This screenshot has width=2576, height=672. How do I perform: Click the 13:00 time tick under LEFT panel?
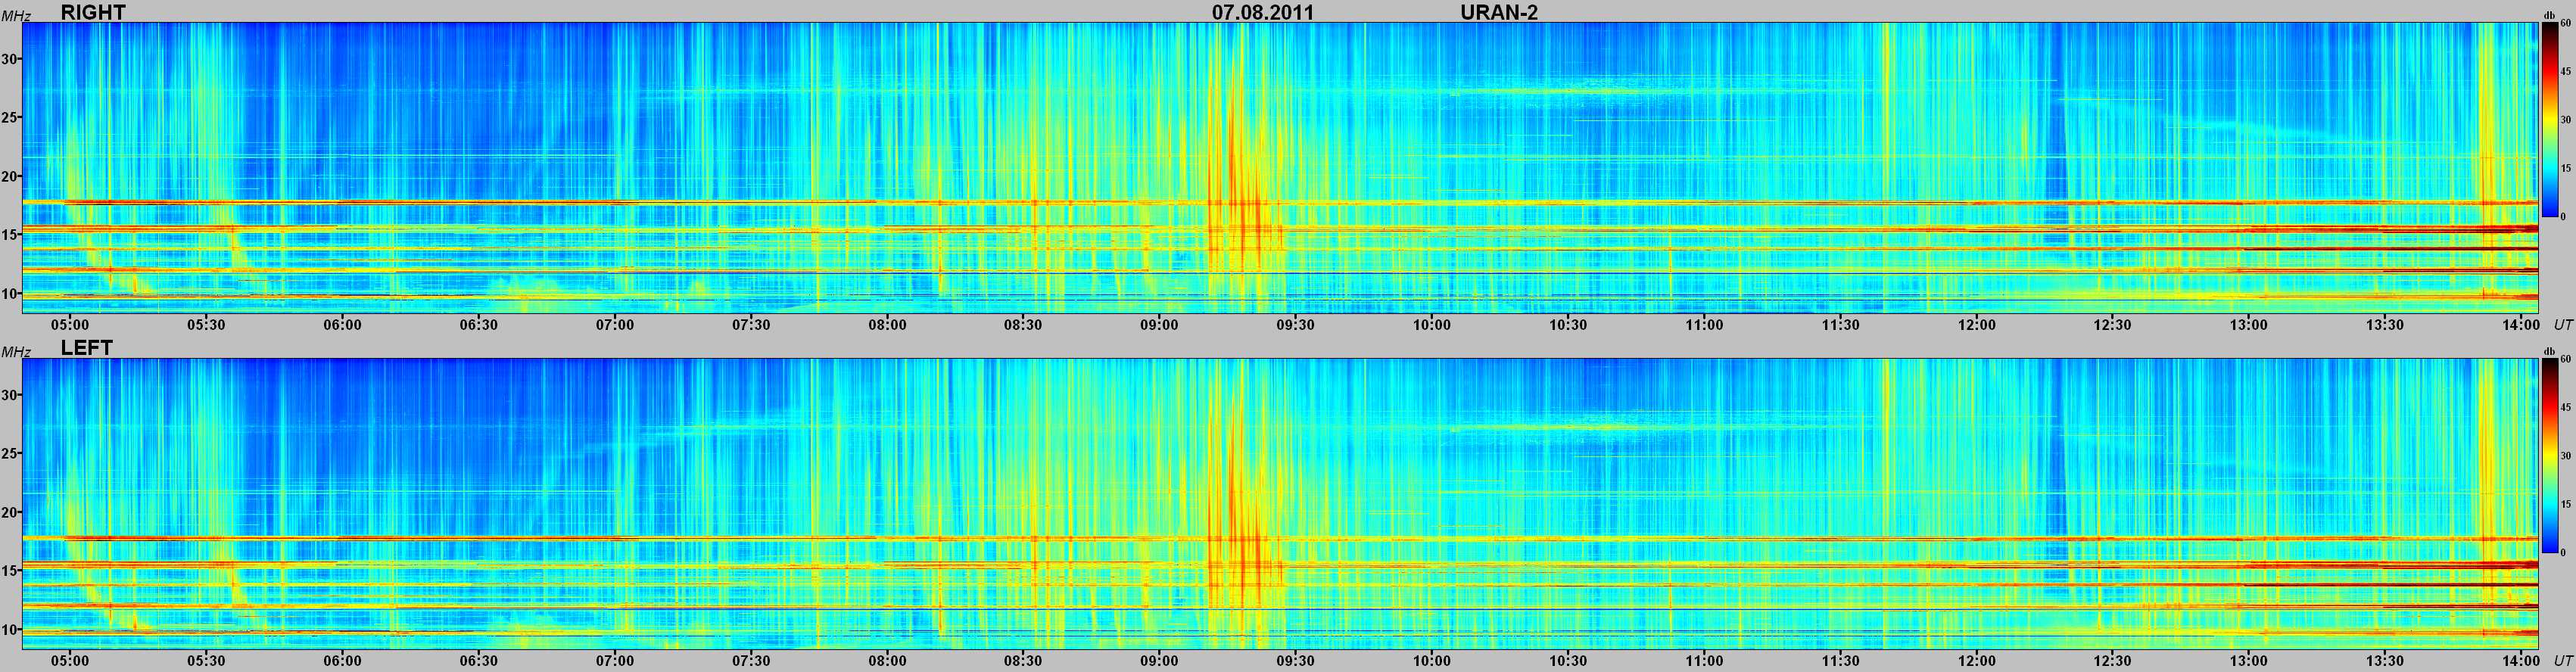pyautogui.click(x=2248, y=661)
